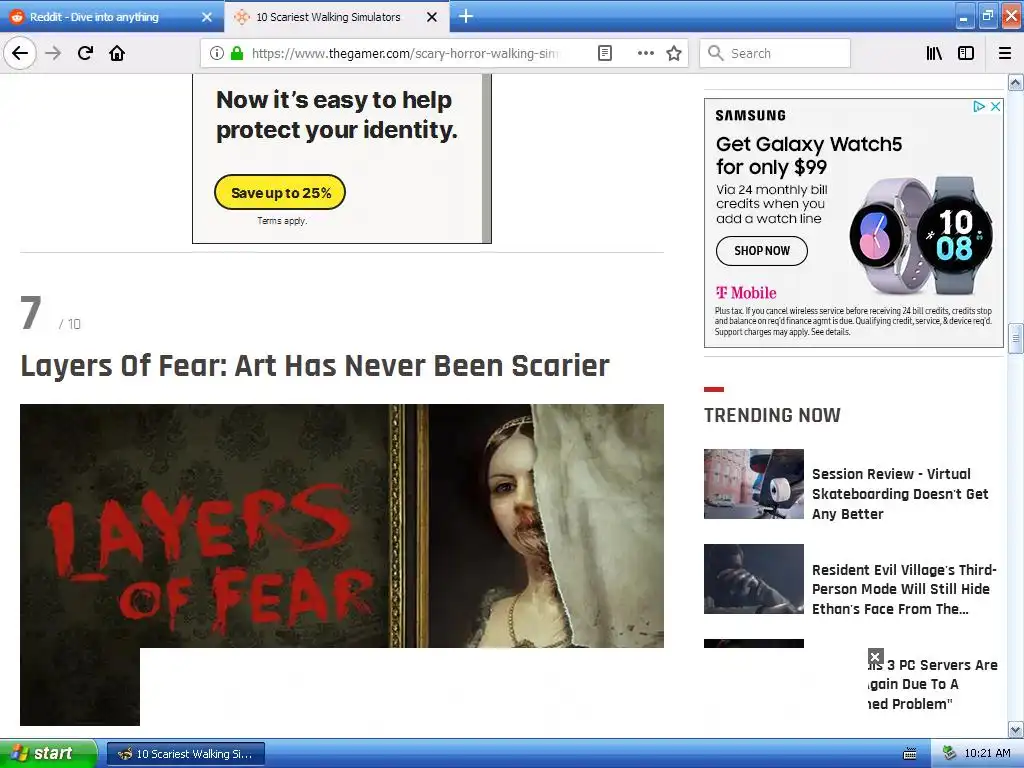
Task: Toggle reader view in address bar
Action: (605, 53)
